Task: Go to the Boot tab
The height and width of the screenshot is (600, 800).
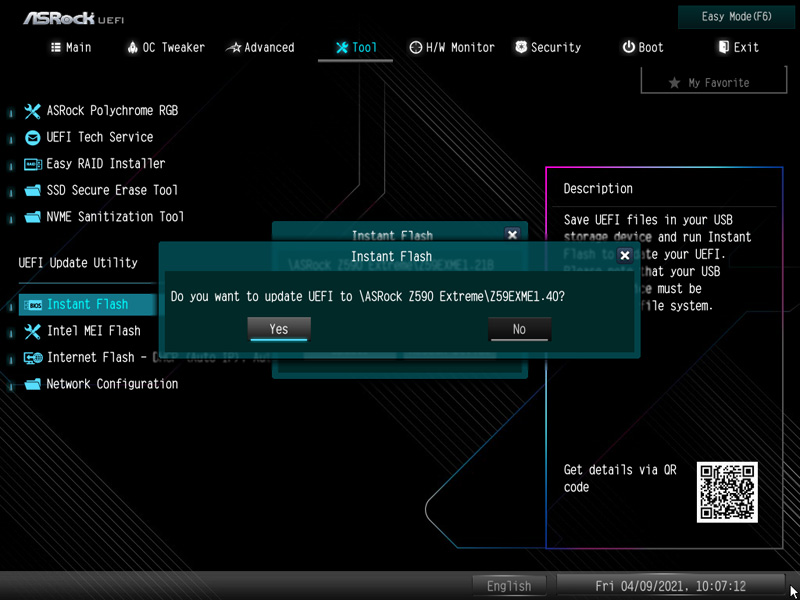Action: point(643,47)
